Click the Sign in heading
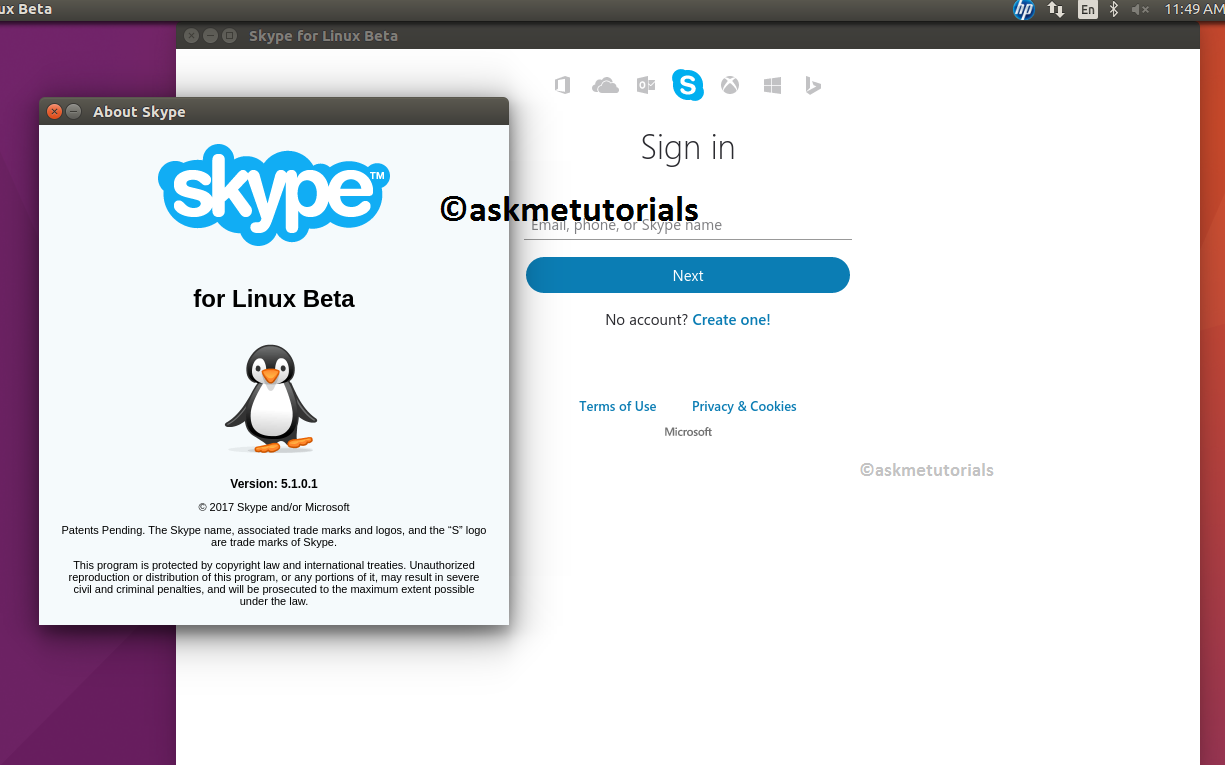Screen dimensions: 1225x765 tap(688, 148)
